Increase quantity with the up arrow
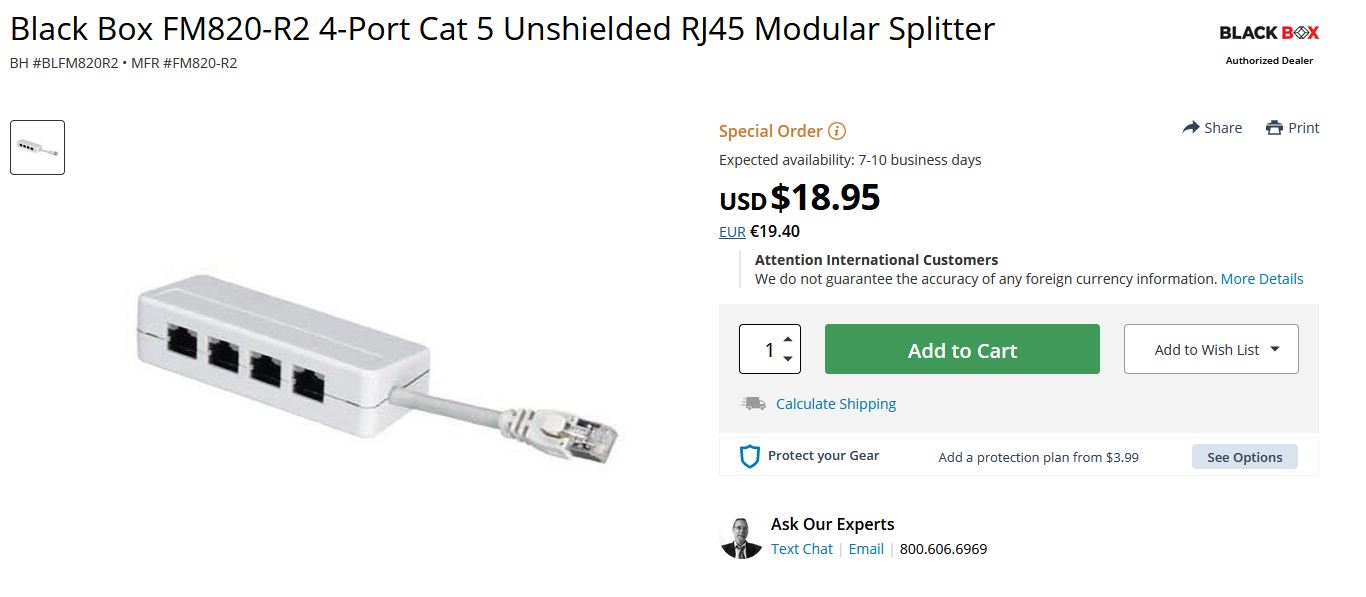The width and height of the screenshot is (1366, 597). click(x=788, y=339)
